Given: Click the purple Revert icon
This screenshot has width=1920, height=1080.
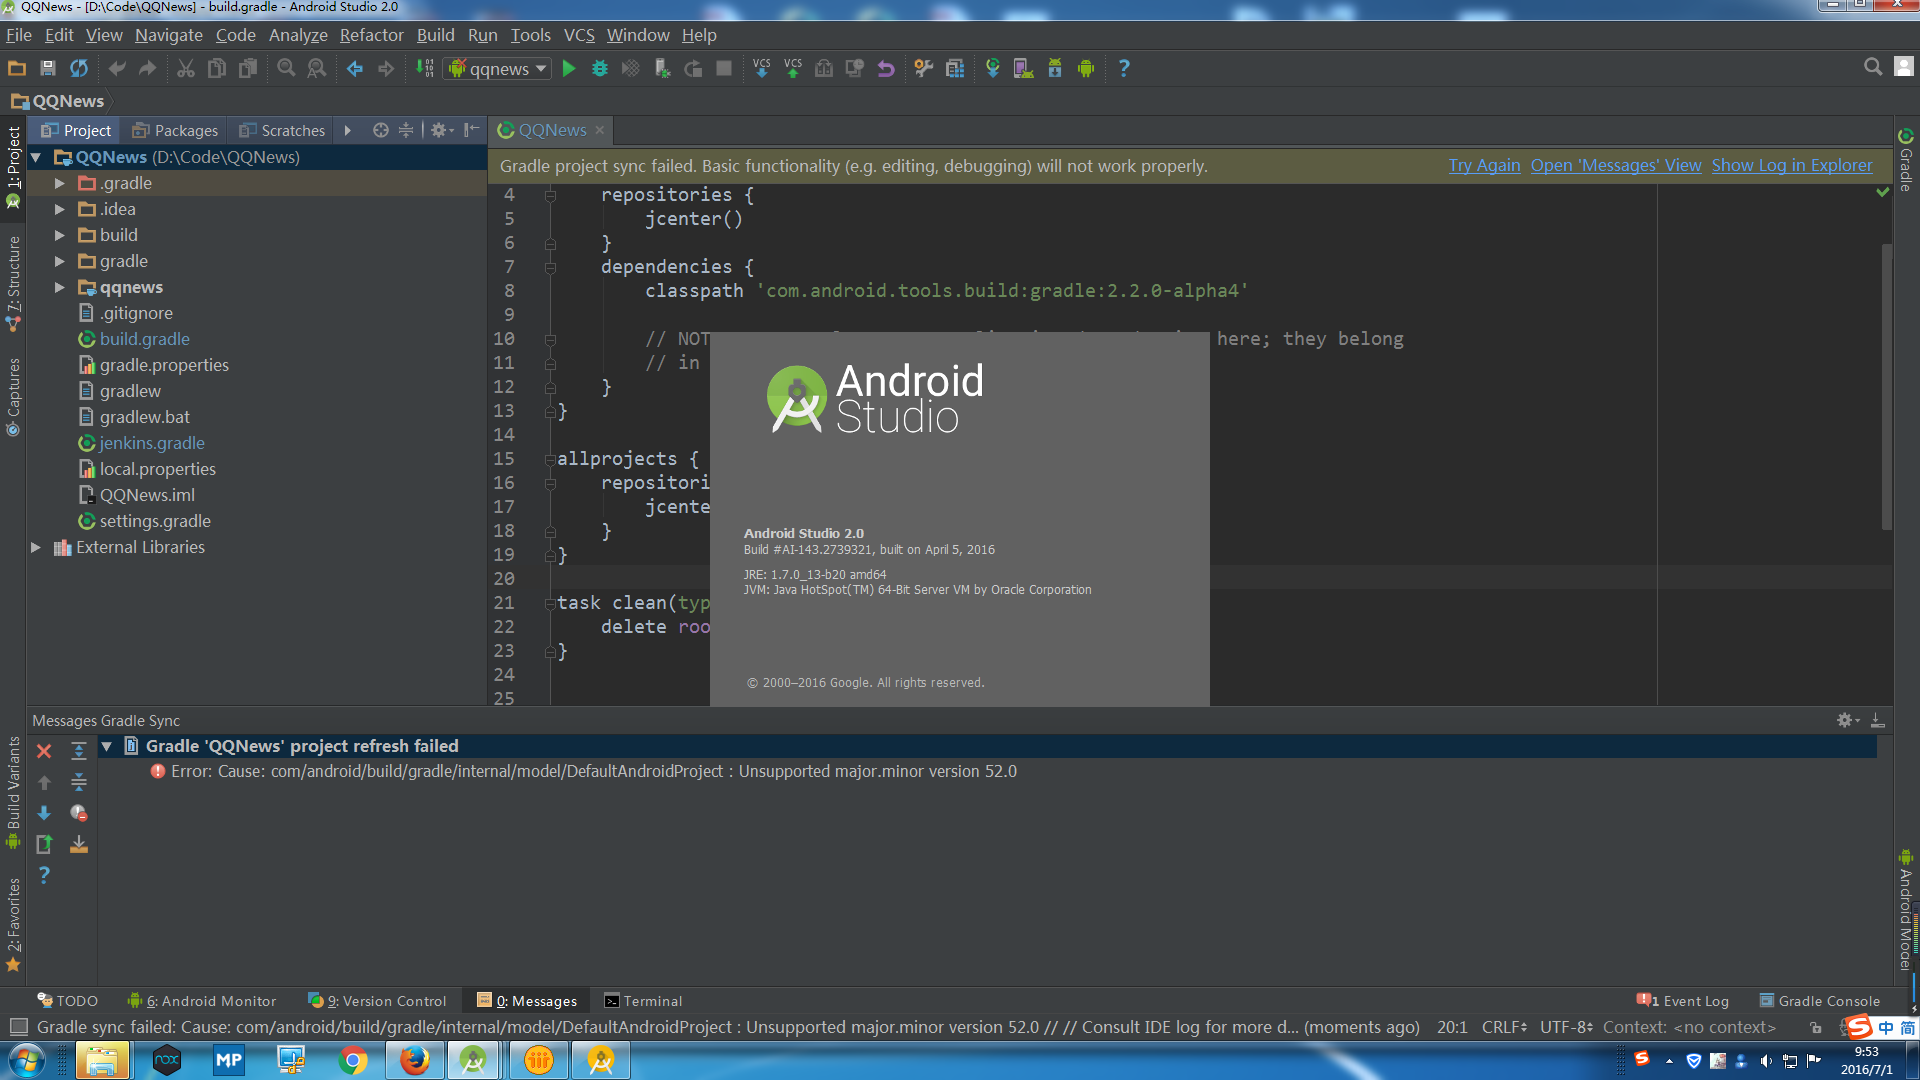Looking at the screenshot, I should pos(886,68).
